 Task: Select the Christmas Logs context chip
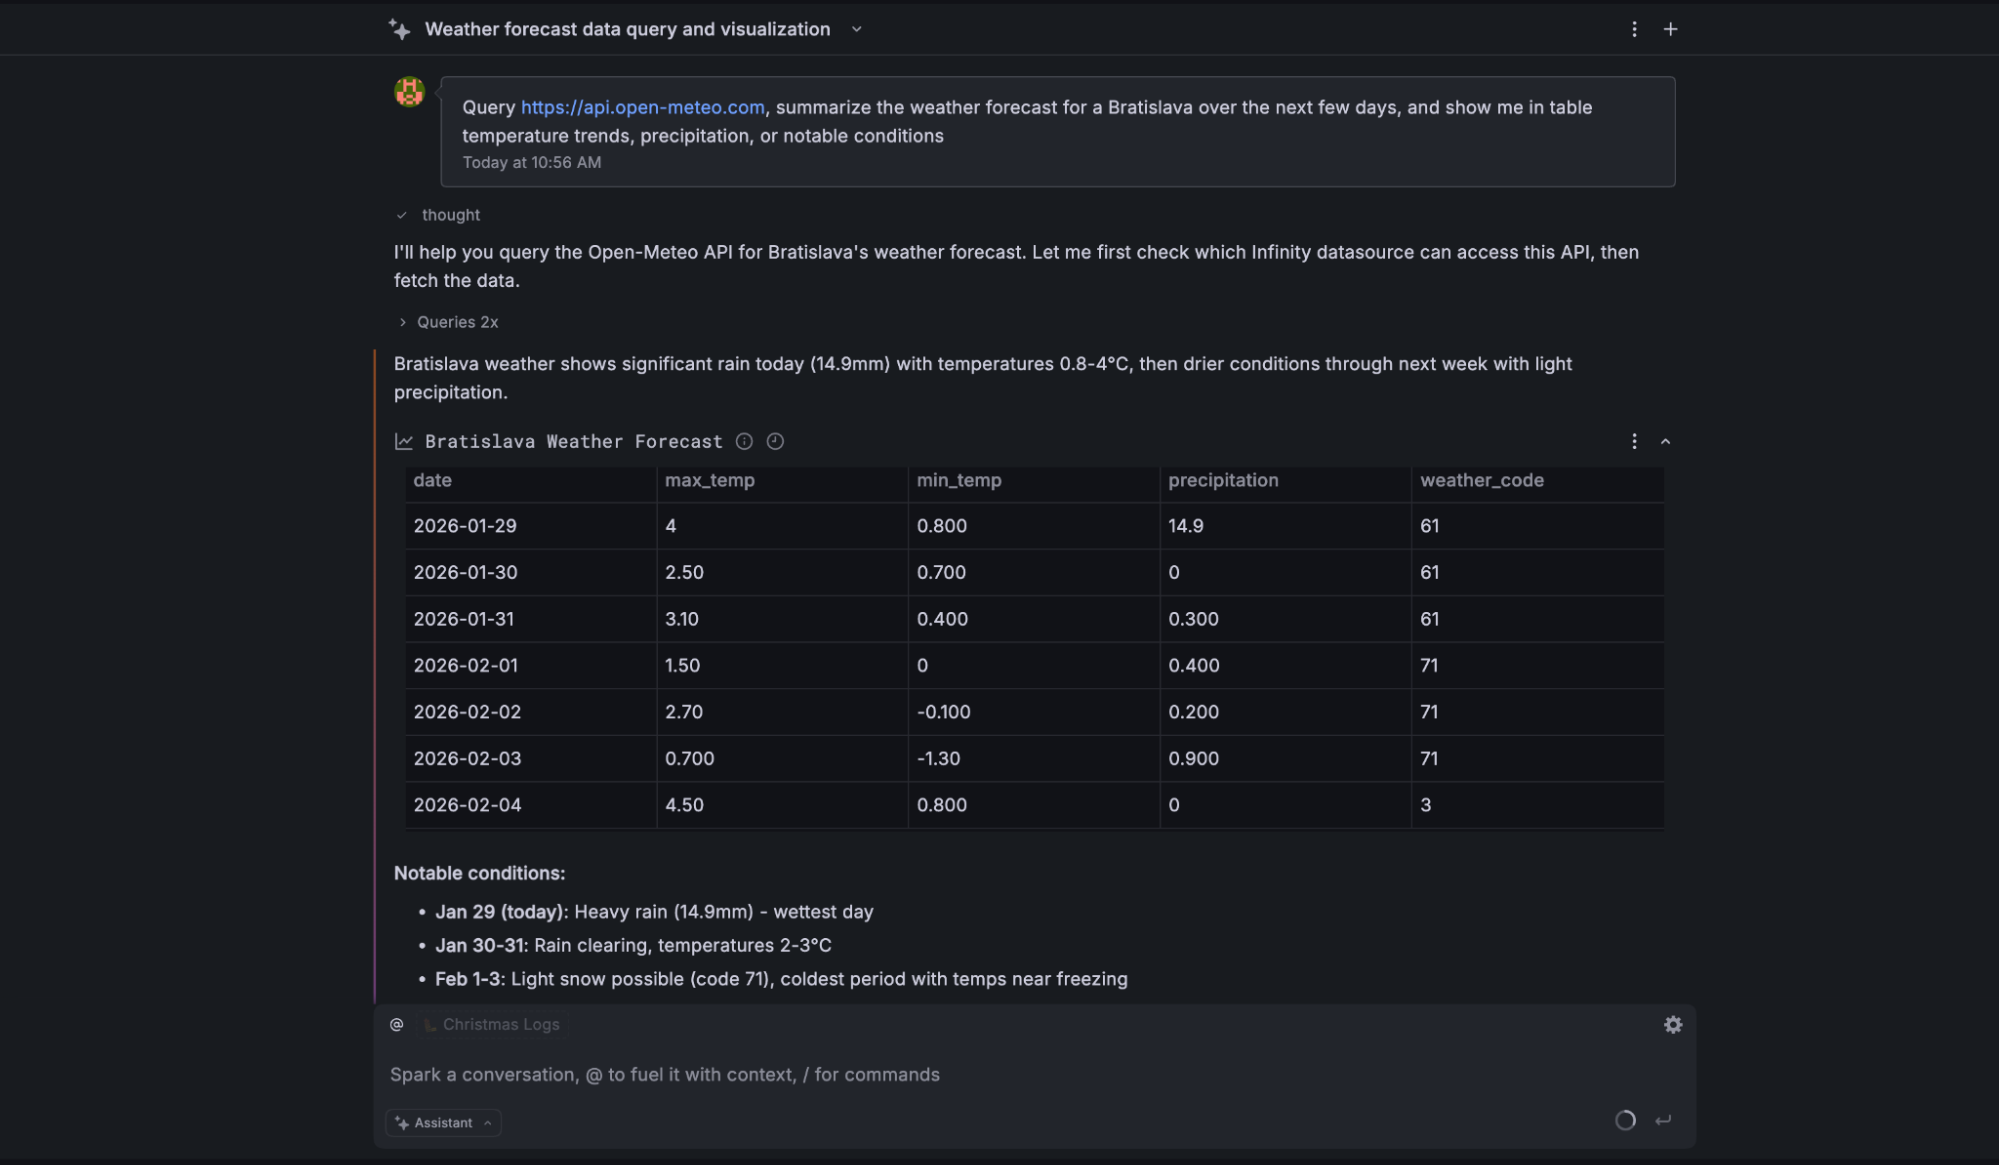point(493,1025)
